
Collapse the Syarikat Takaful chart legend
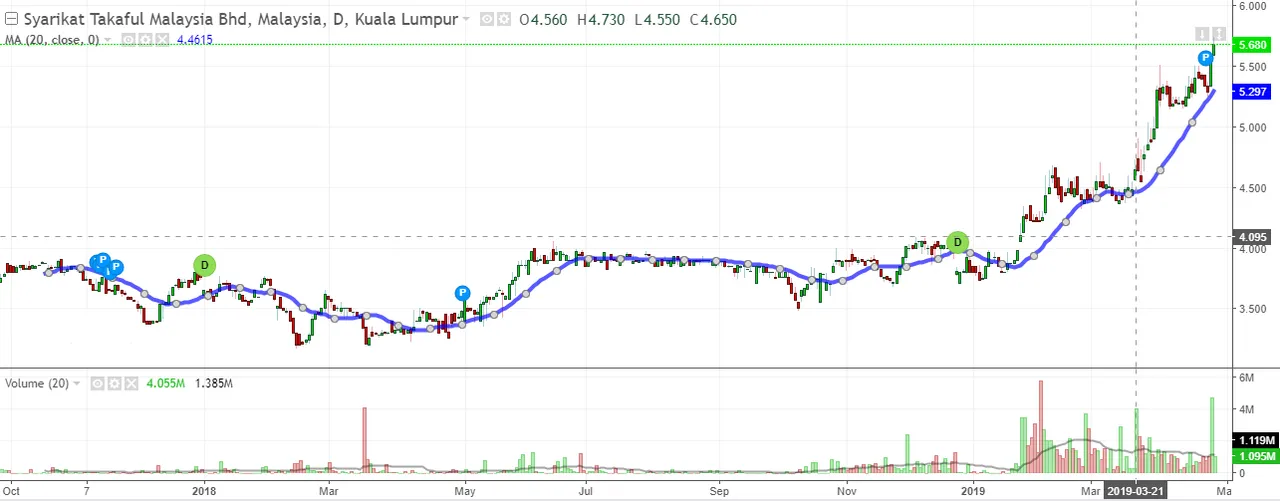tap(11, 19)
